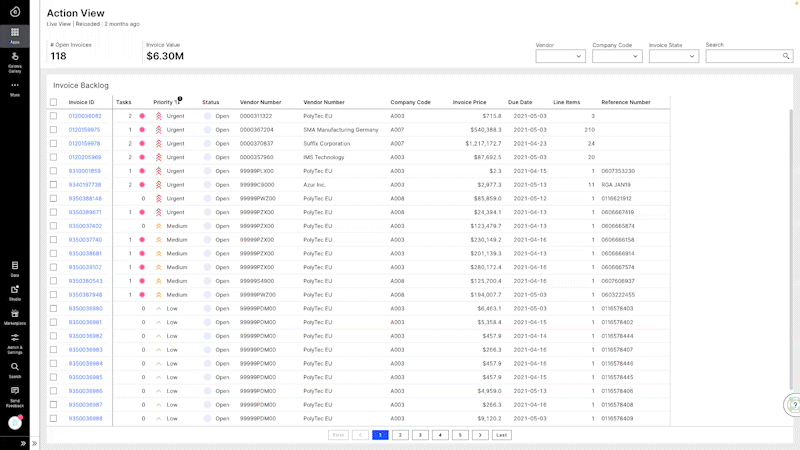Screen dimensions: 800x450
Task: Open the Invoice State filter dropdown
Action: click(673, 56)
